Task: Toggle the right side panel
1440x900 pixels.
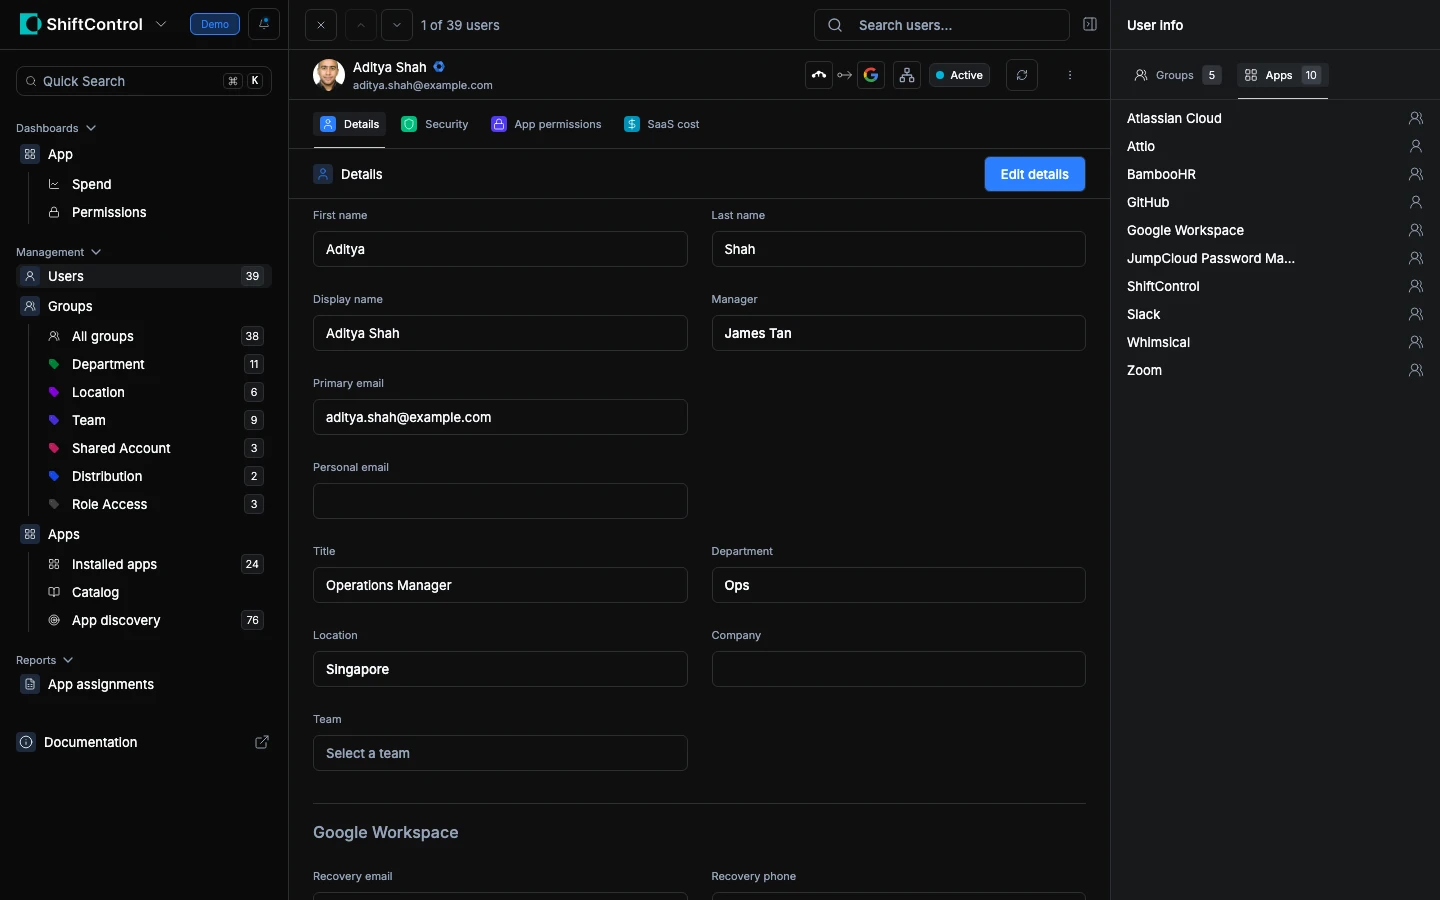Action: click(1090, 25)
